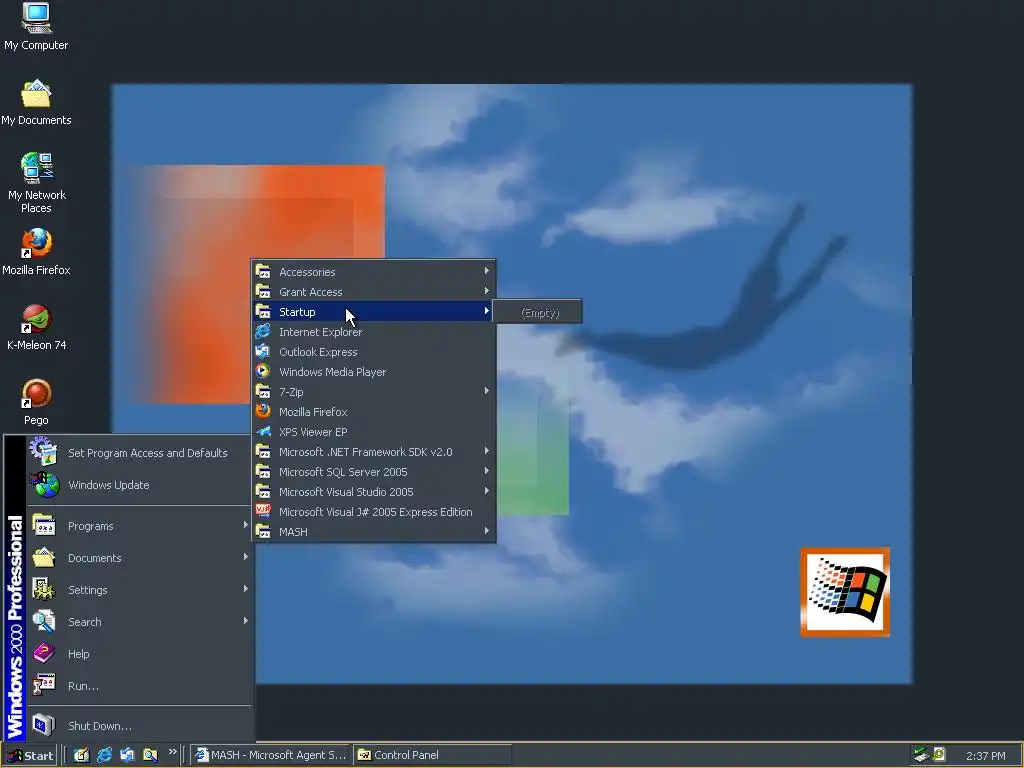Expand the Microsoft SQL Server 2005 folder
The height and width of the screenshot is (768, 1024).
[374, 472]
